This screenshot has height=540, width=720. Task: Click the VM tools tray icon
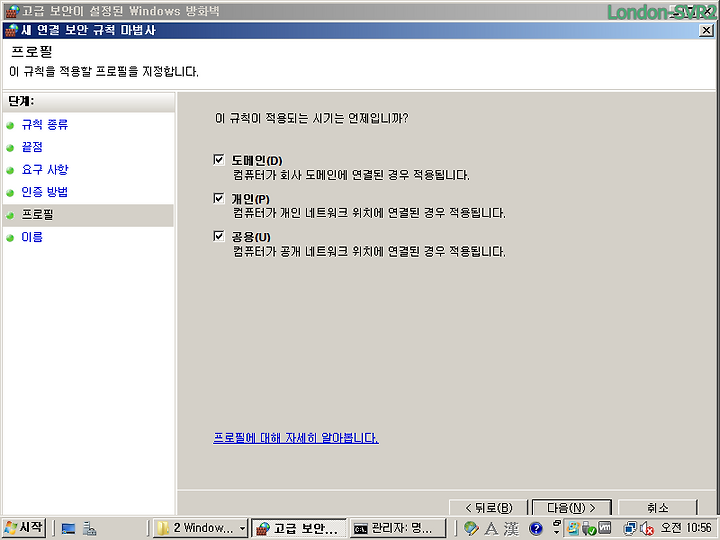604,528
